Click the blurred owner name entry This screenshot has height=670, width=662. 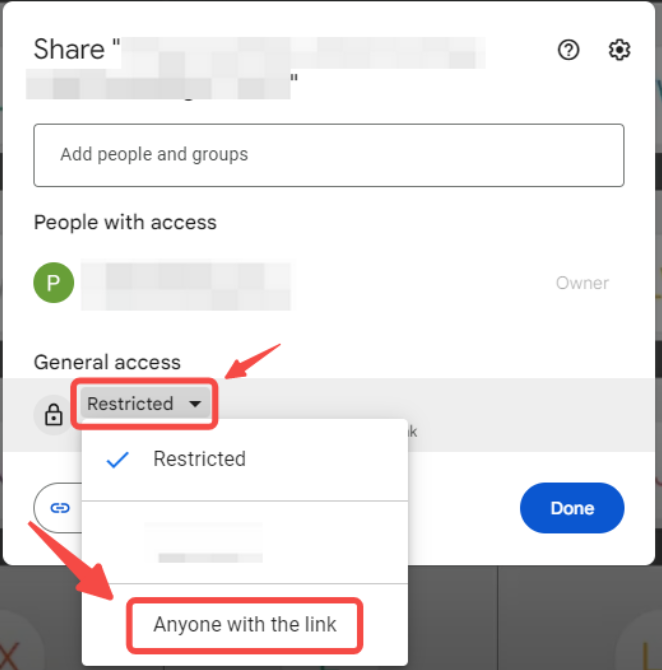click(186, 284)
